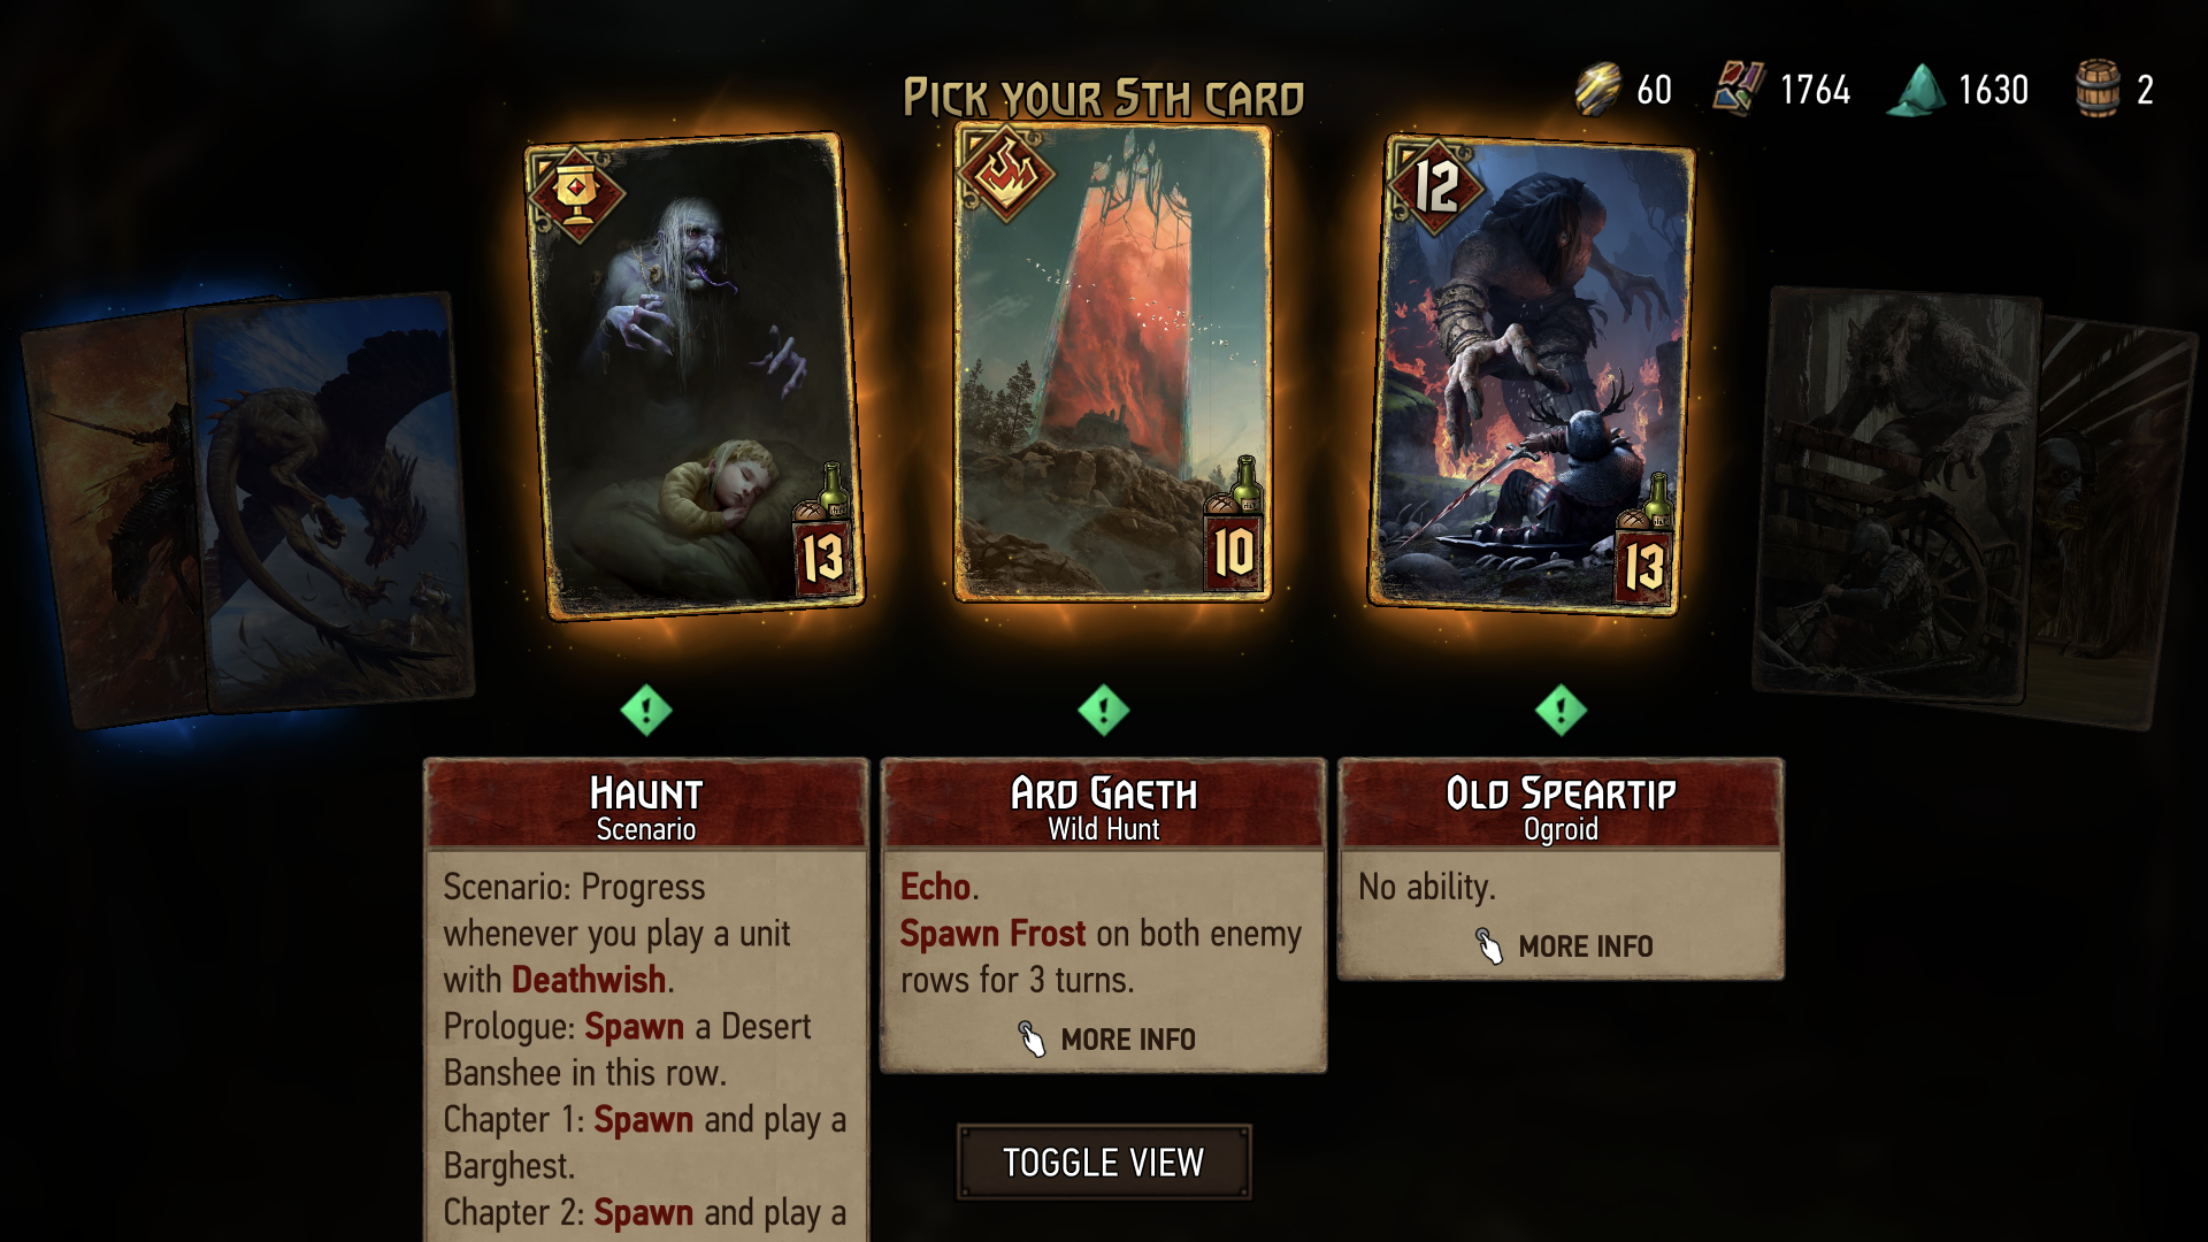Click Haunt card's chalice scenario icon
2208x1242 pixels.
pyautogui.click(x=576, y=194)
